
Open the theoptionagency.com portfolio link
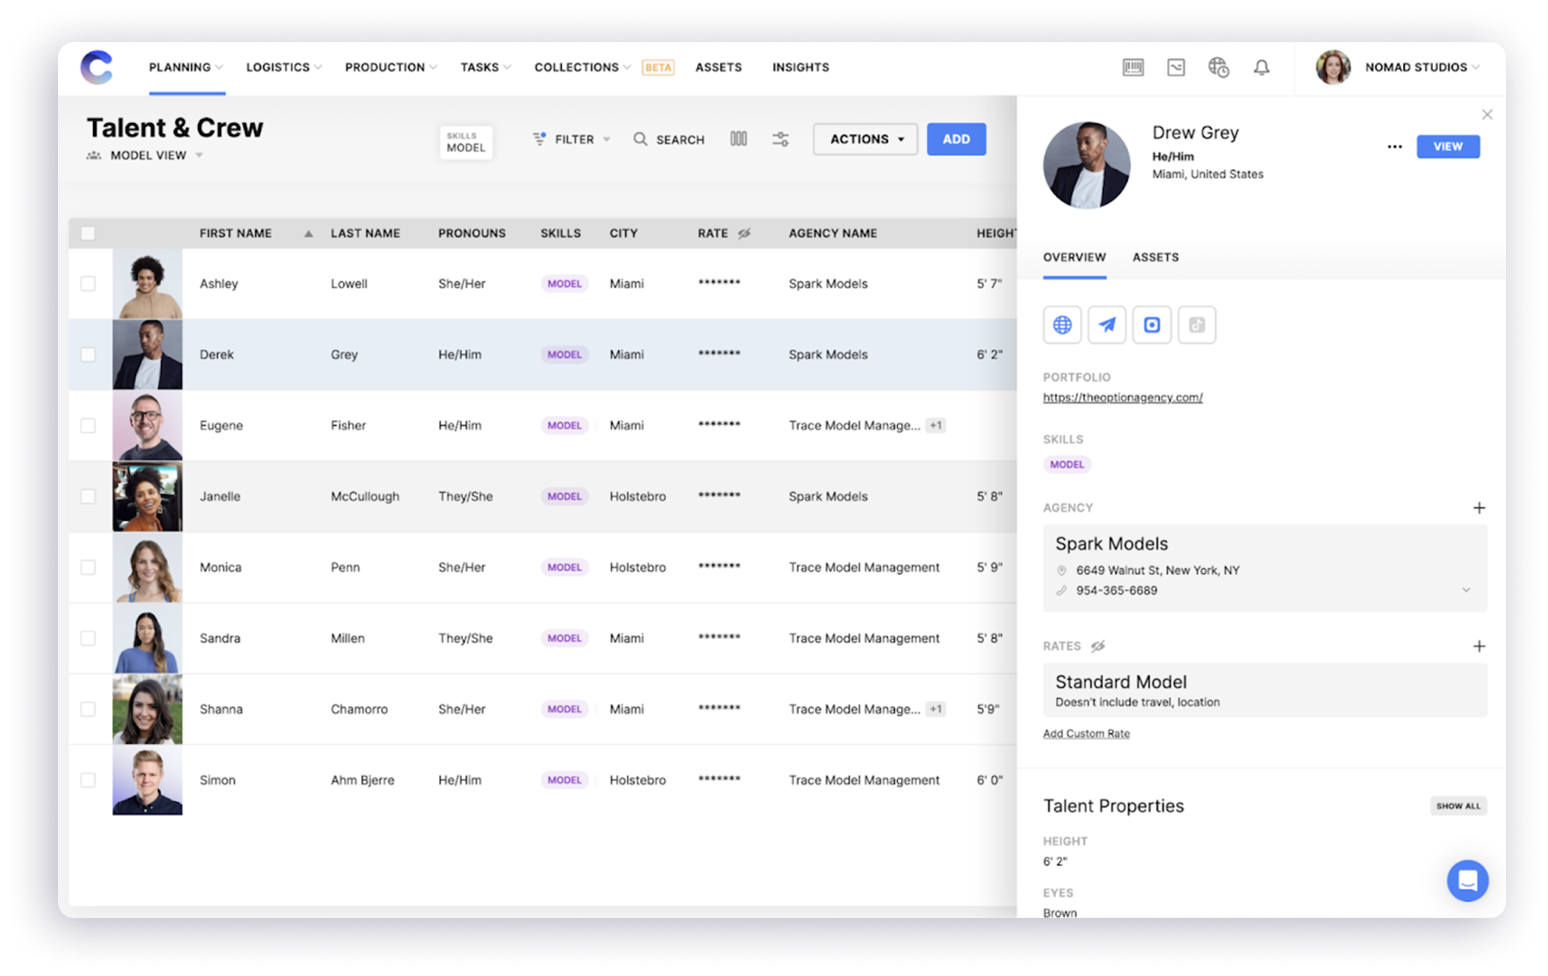coord(1122,397)
